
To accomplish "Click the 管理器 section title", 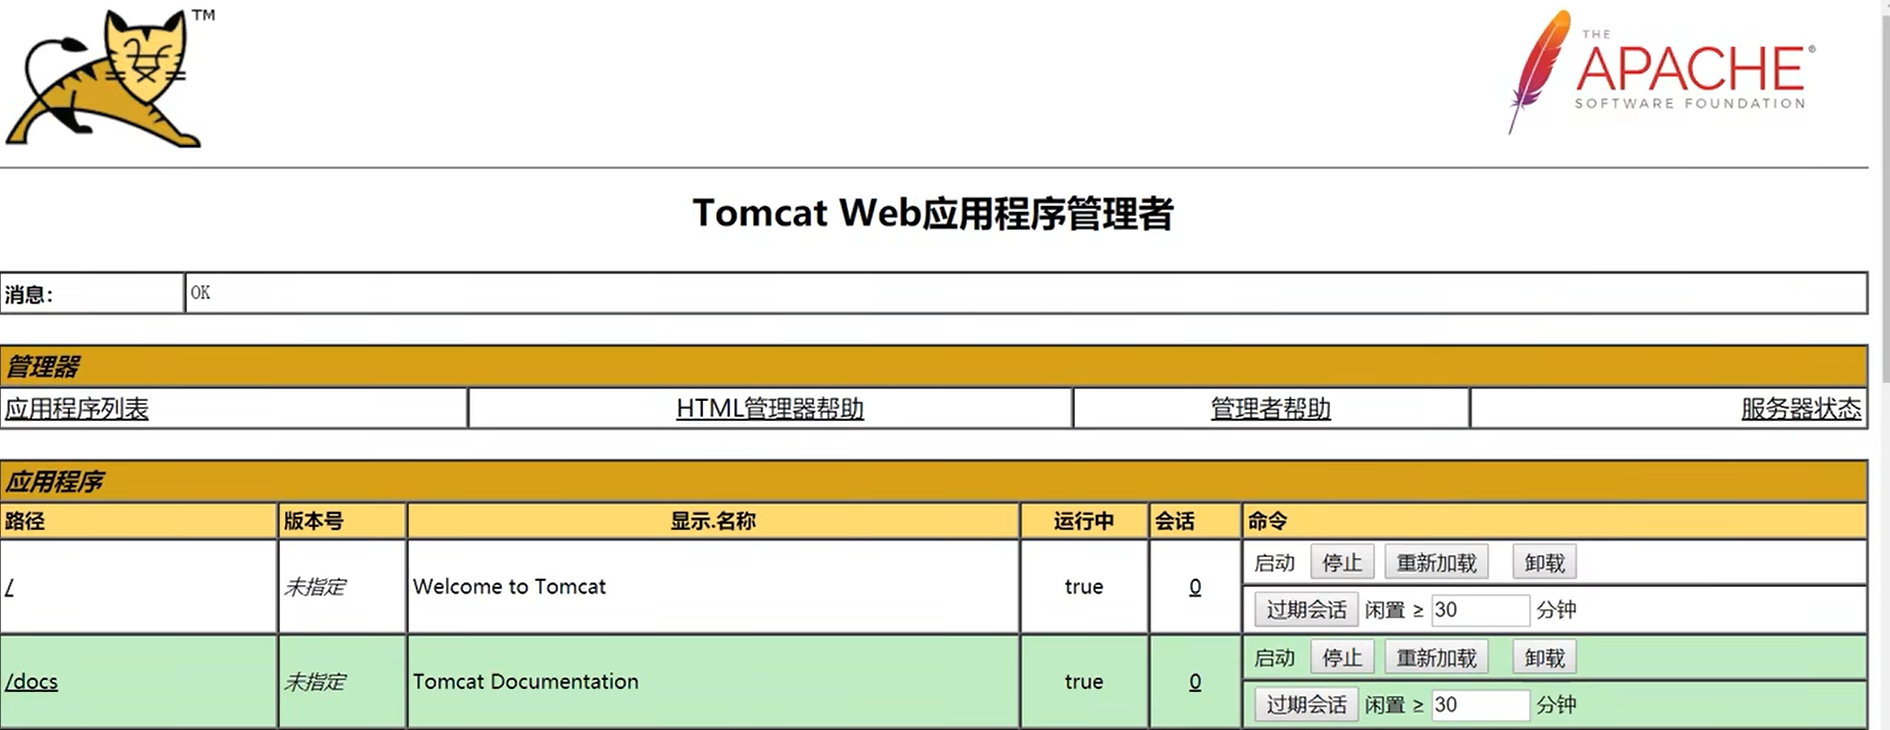I will (x=42, y=367).
